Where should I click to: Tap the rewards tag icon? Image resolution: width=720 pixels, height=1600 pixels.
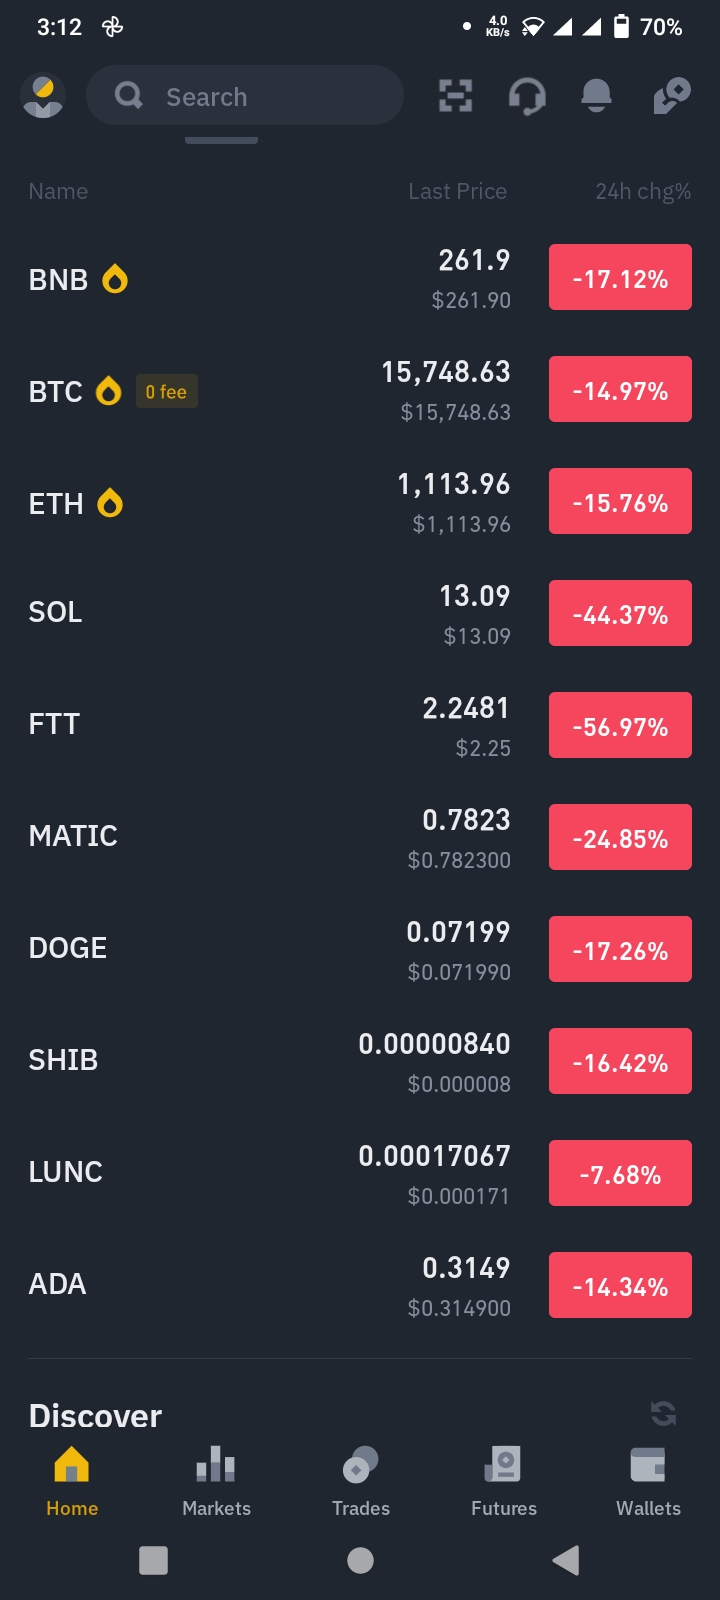click(x=671, y=96)
